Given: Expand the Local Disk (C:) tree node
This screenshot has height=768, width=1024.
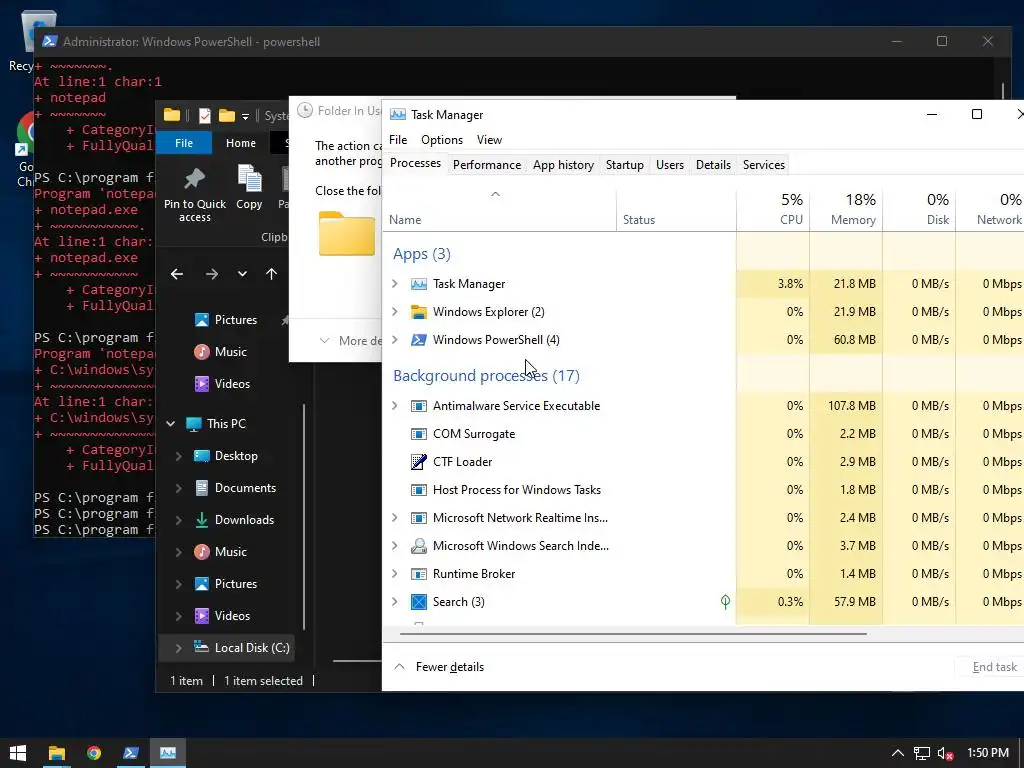Looking at the screenshot, I should (178, 648).
